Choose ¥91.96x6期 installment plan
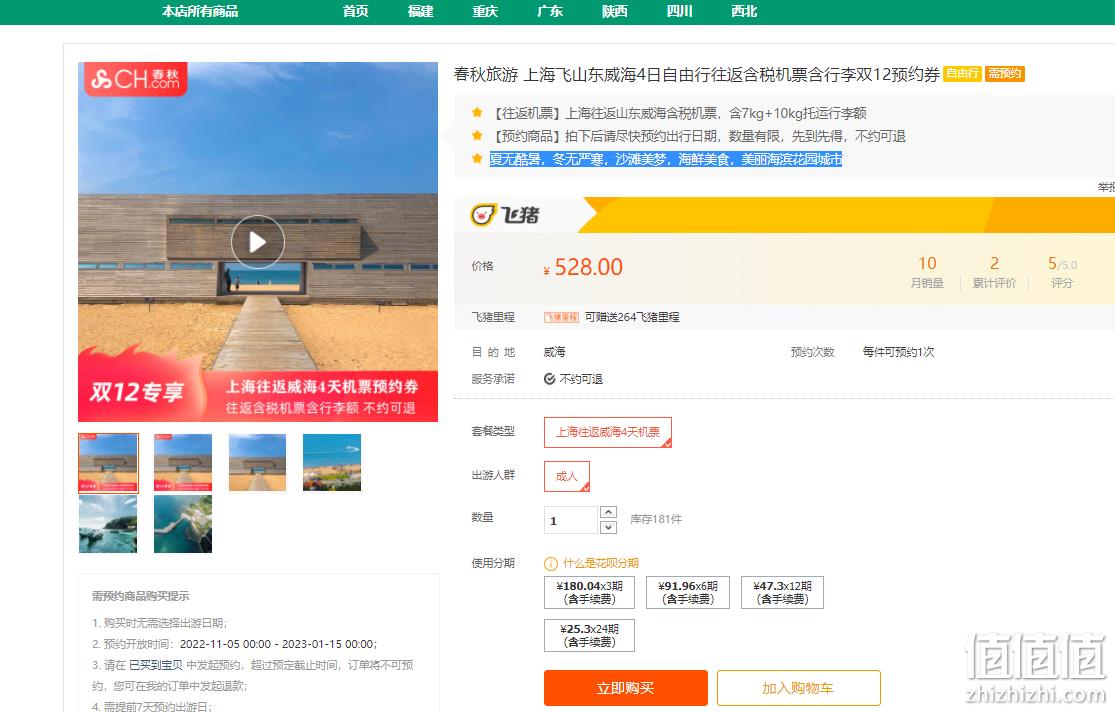This screenshot has width=1115, height=712. [688, 593]
